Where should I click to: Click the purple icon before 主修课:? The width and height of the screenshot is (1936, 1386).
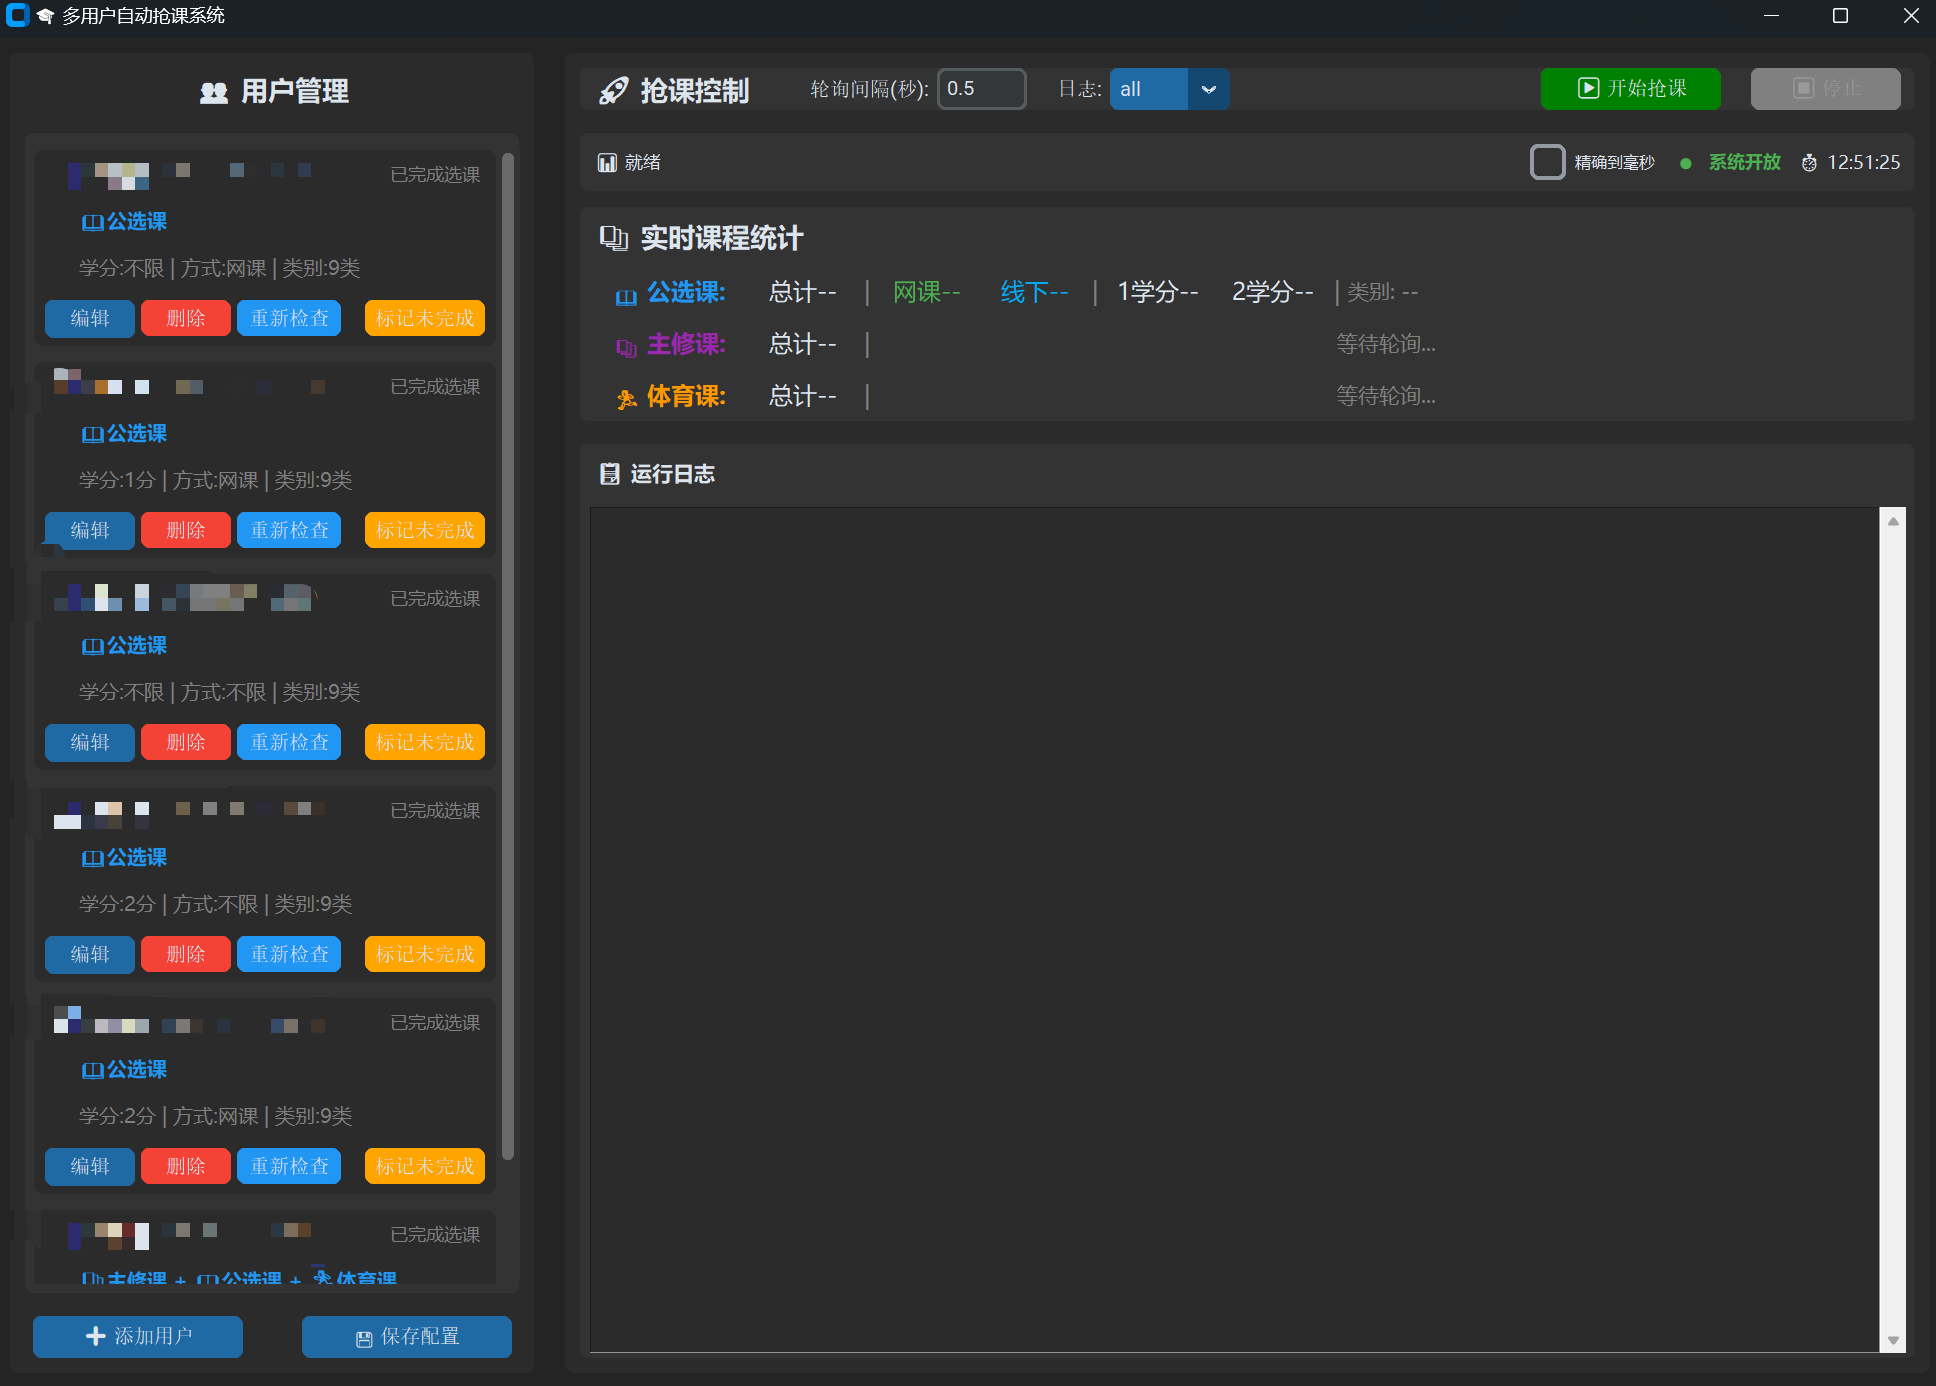click(626, 348)
